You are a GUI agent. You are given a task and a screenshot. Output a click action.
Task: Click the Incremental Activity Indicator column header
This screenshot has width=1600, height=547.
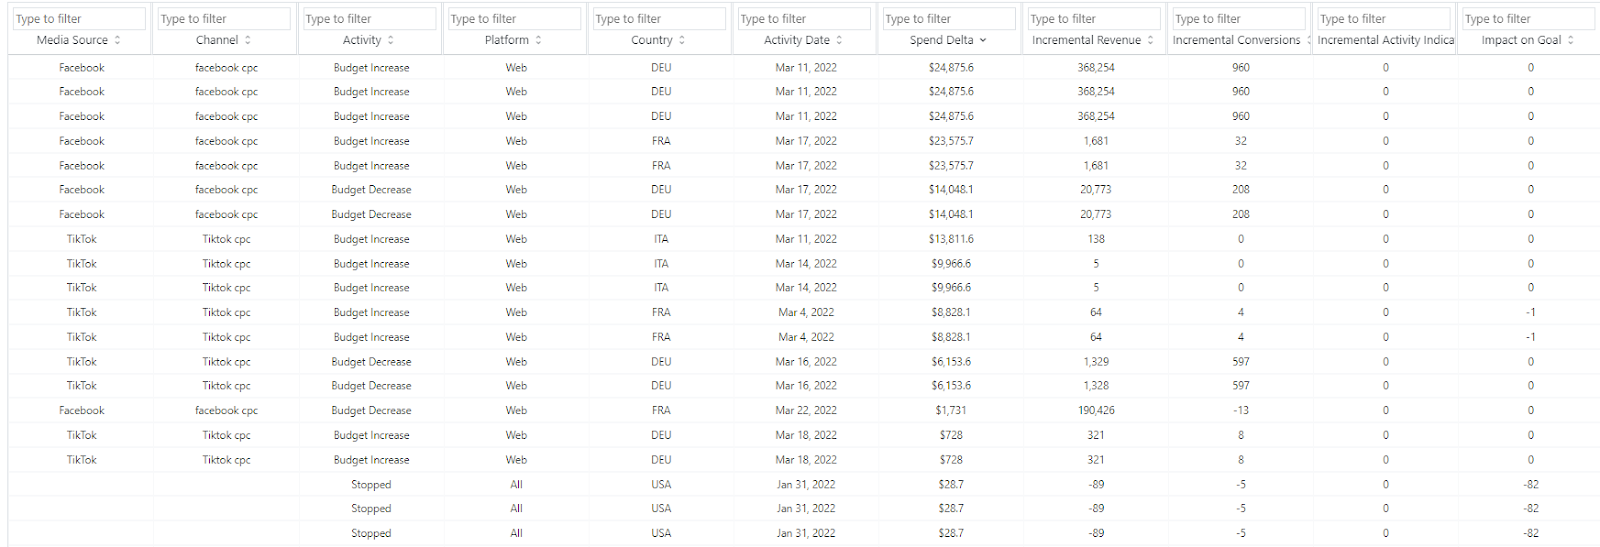click(1385, 40)
